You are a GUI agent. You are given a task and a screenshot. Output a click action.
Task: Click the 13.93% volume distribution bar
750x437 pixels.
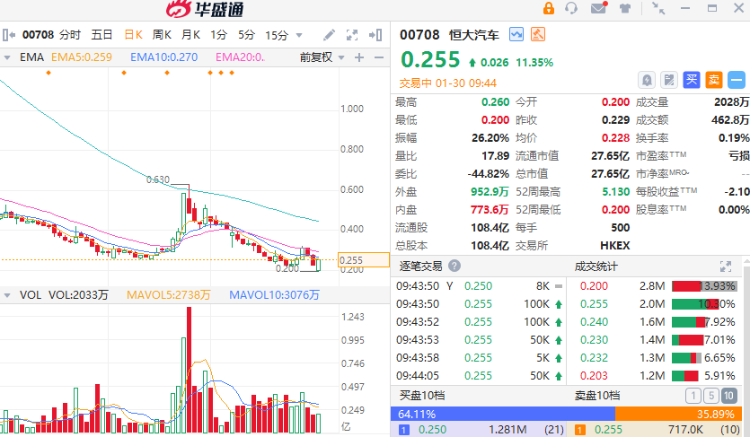click(704, 286)
